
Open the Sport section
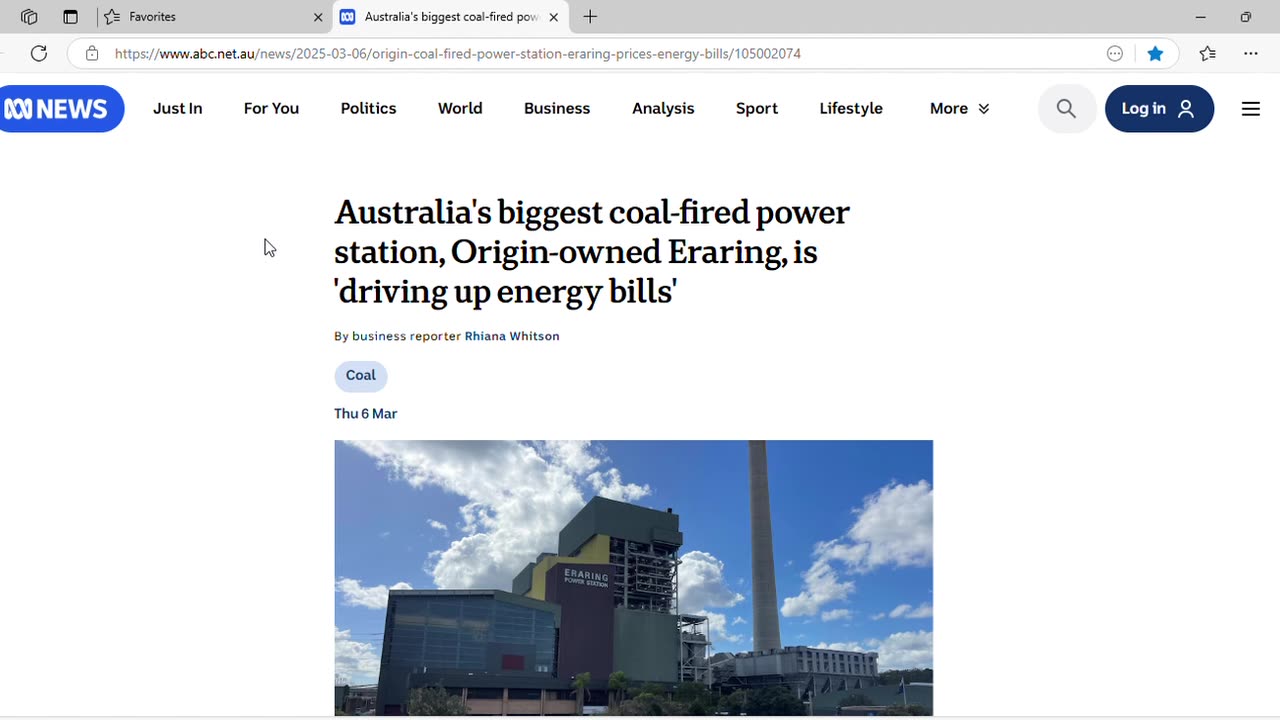(x=757, y=109)
